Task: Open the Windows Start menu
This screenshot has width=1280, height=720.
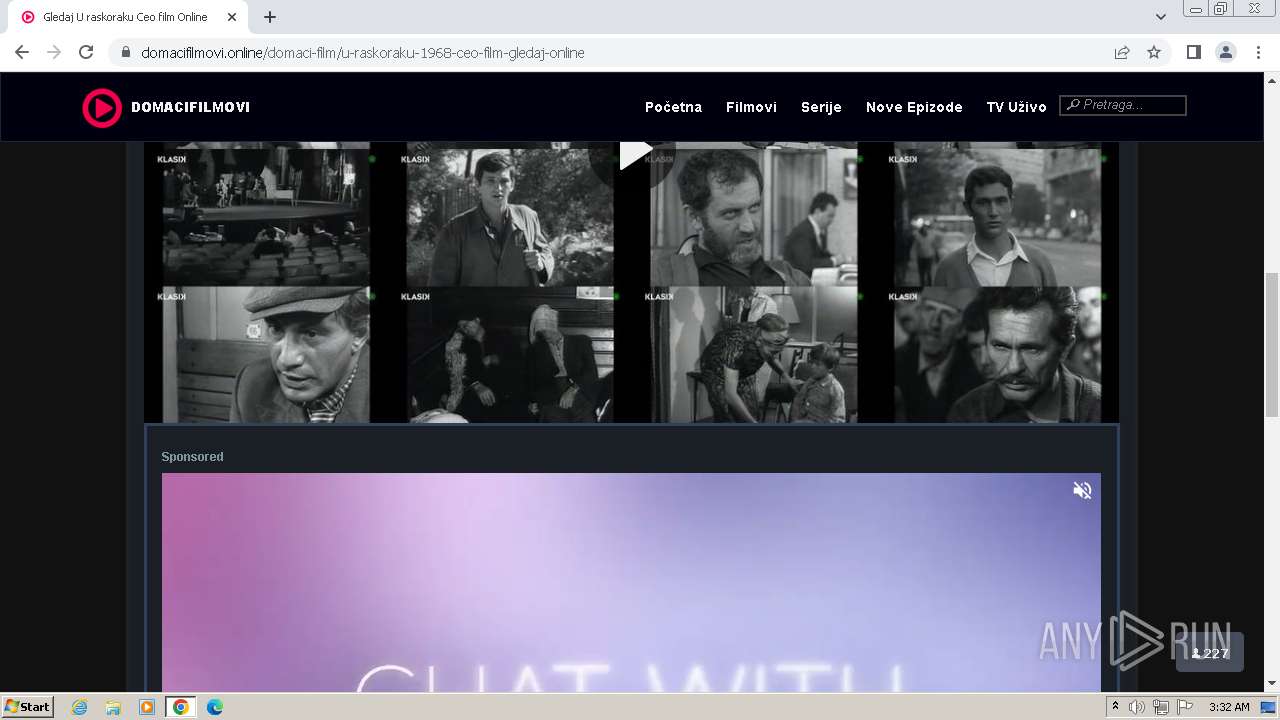Action: (x=27, y=706)
